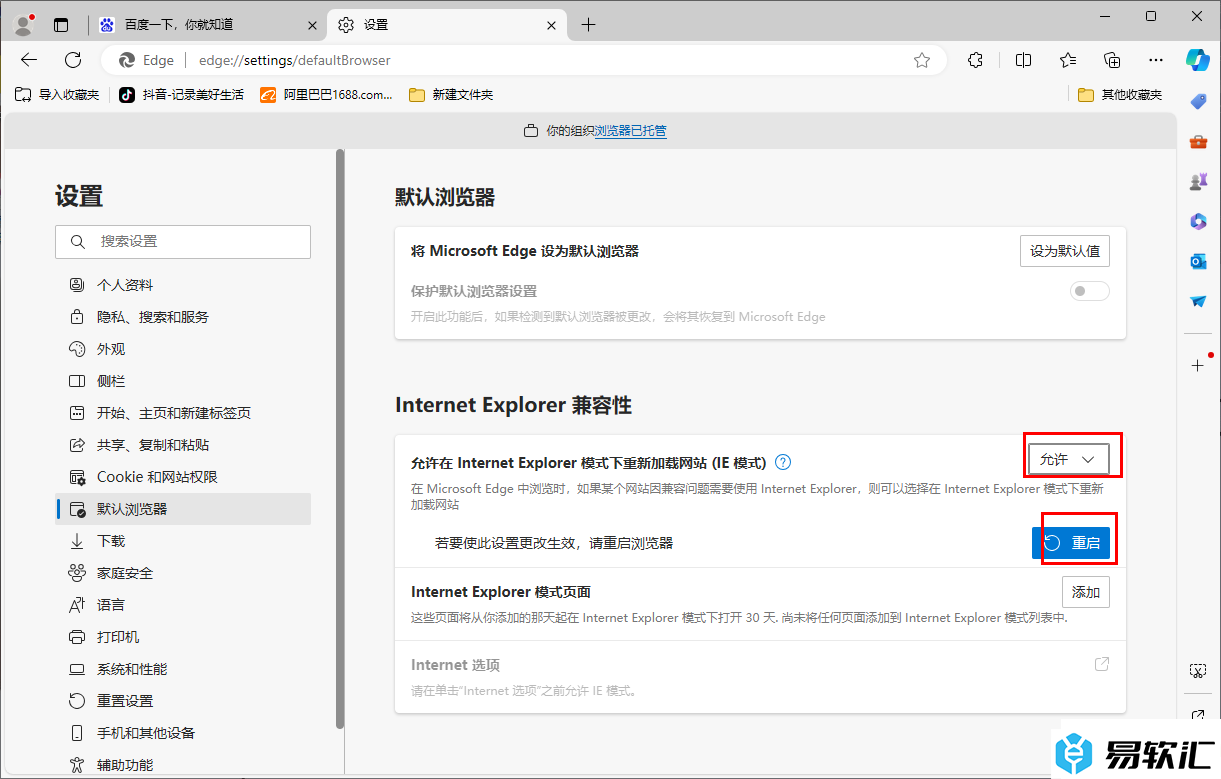This screenshot has width=1221, height=779.
Task: Close the 设置 tab
Action: [552, 25]
